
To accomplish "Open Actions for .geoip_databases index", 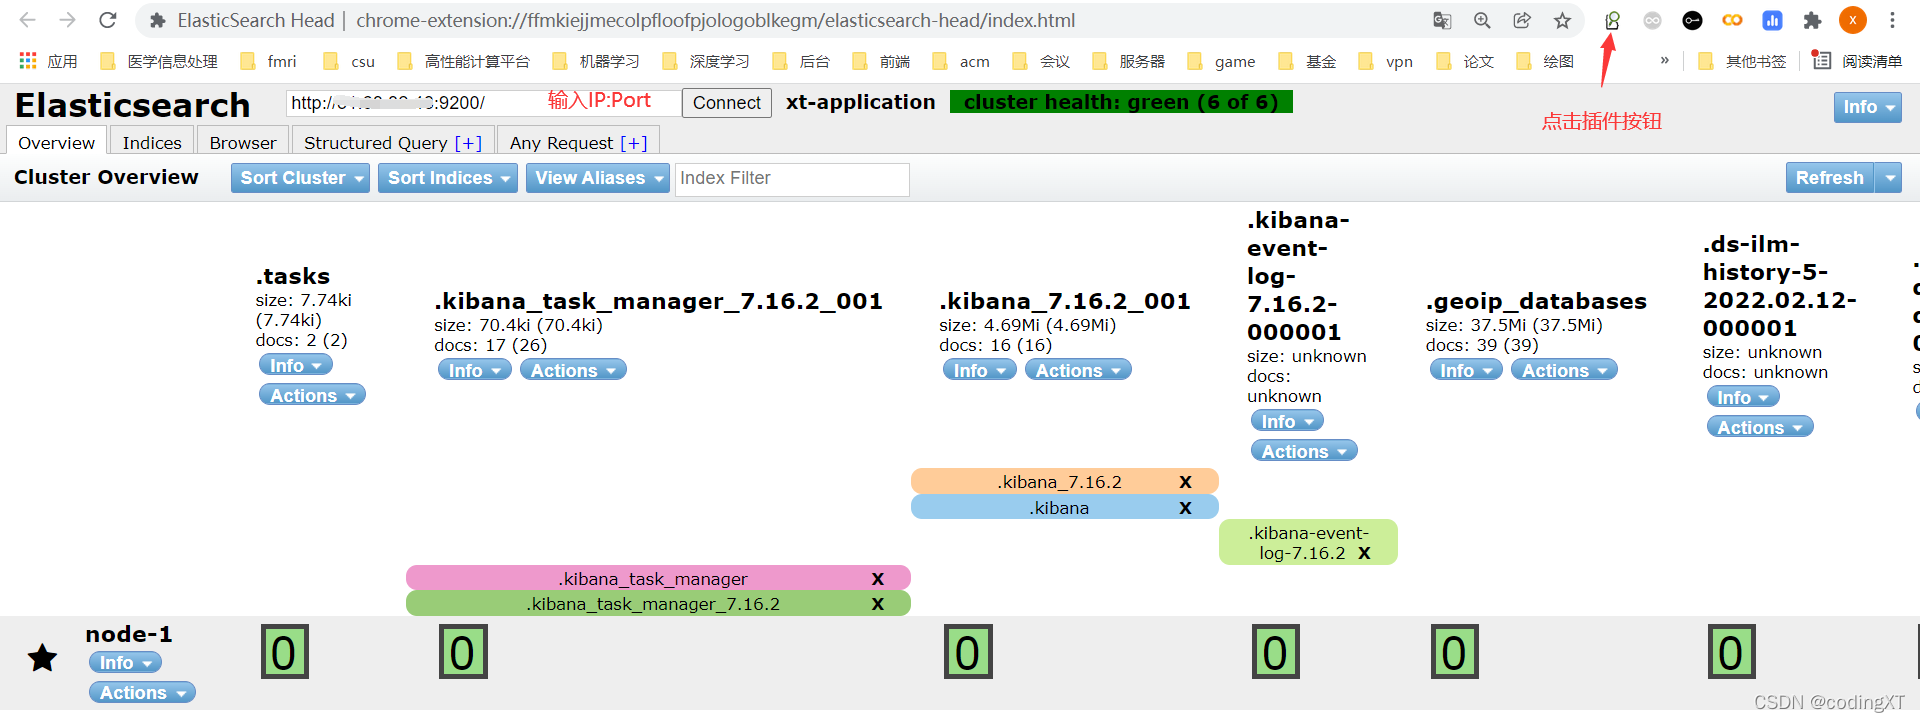I will coord(1564,371).
